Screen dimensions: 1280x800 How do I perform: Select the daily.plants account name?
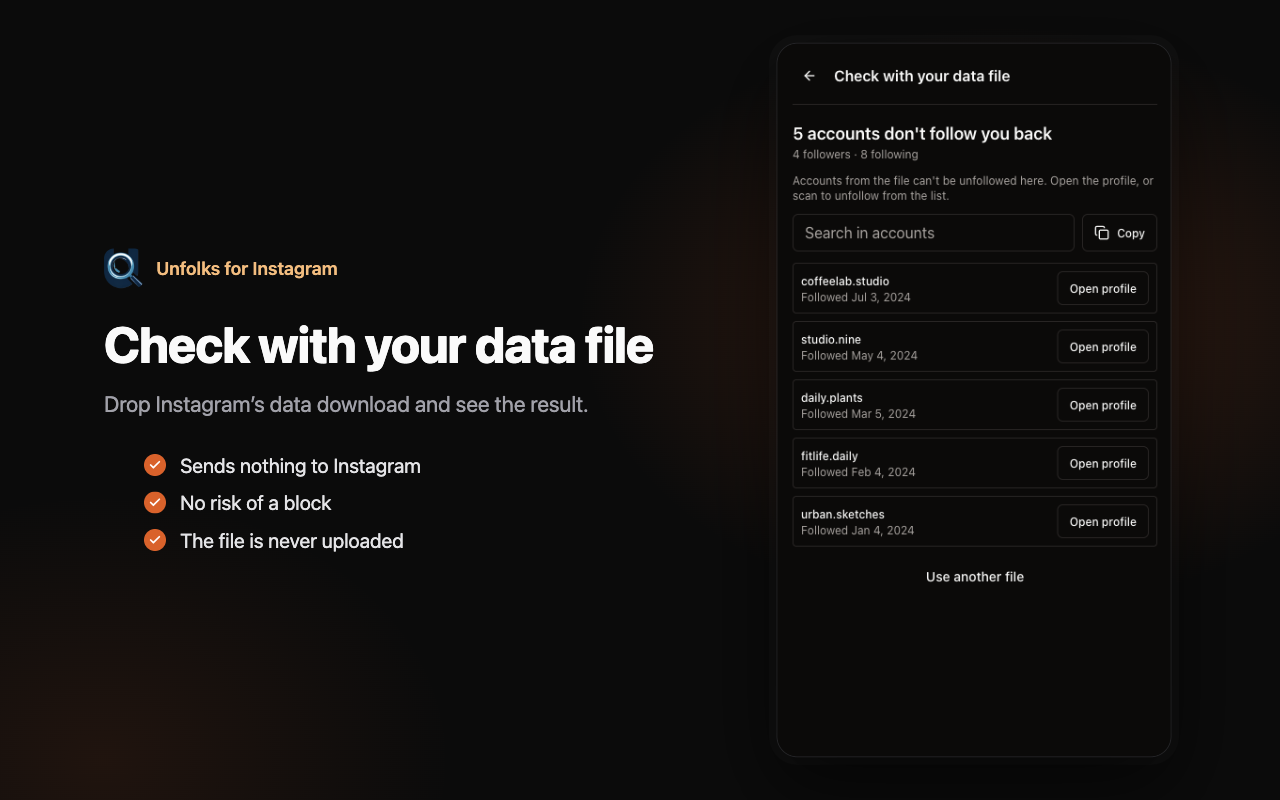pyautogui.click(x=832, y=398)
